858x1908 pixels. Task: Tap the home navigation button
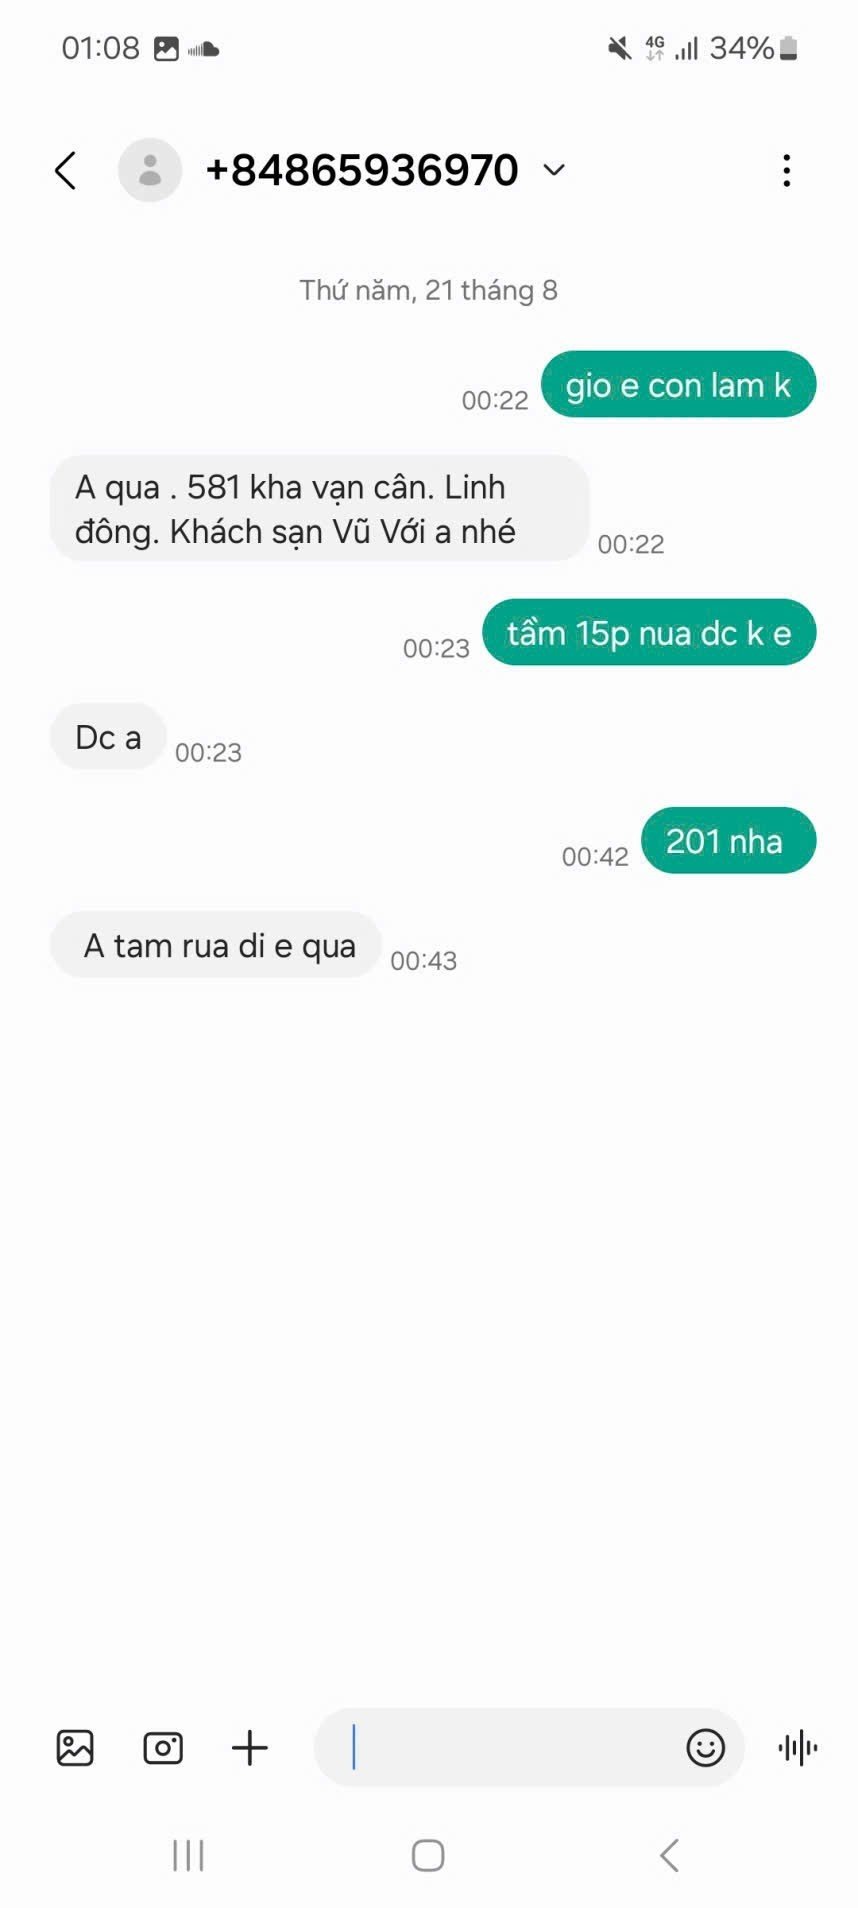click(428, 1855)
